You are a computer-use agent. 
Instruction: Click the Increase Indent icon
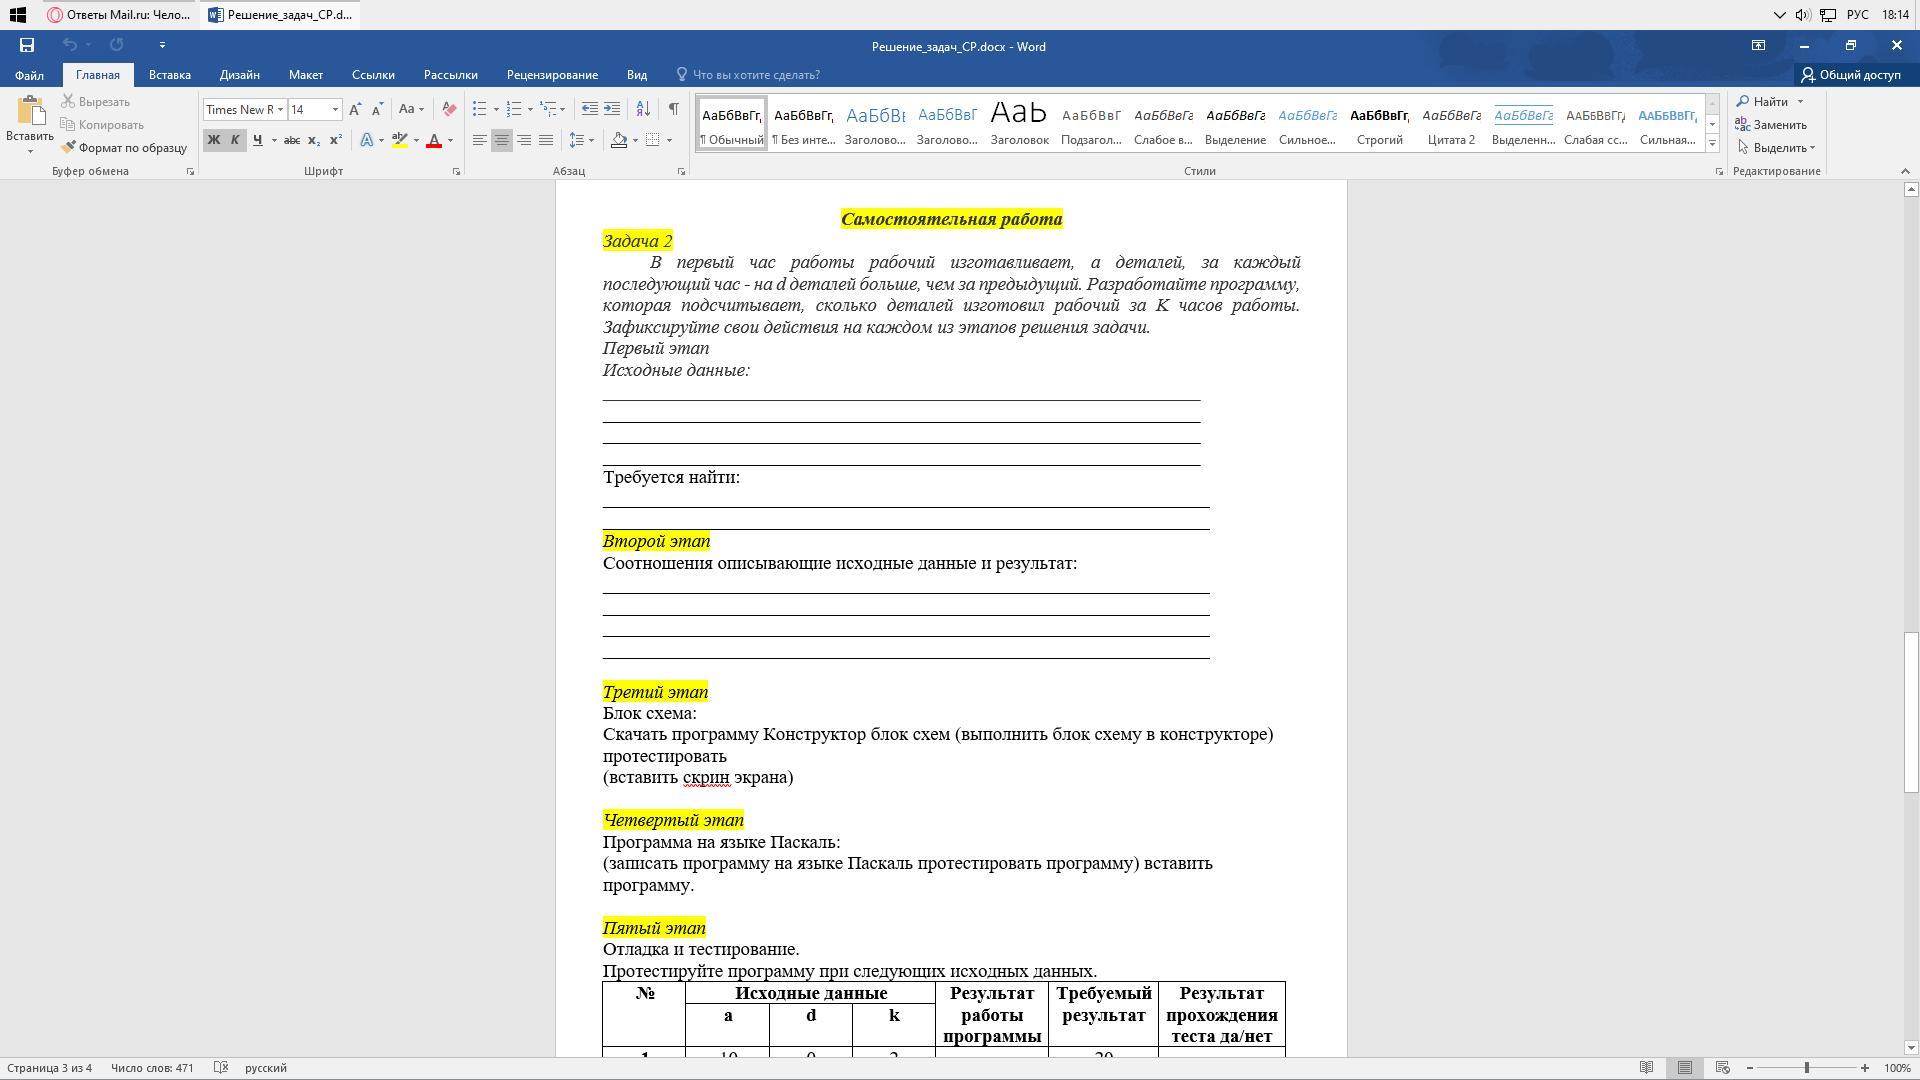pyautogui.click(x=612, y=109)
